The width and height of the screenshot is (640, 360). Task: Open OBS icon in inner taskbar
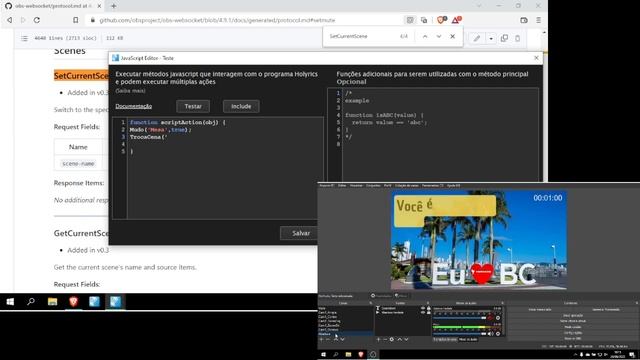pos(373,354)
